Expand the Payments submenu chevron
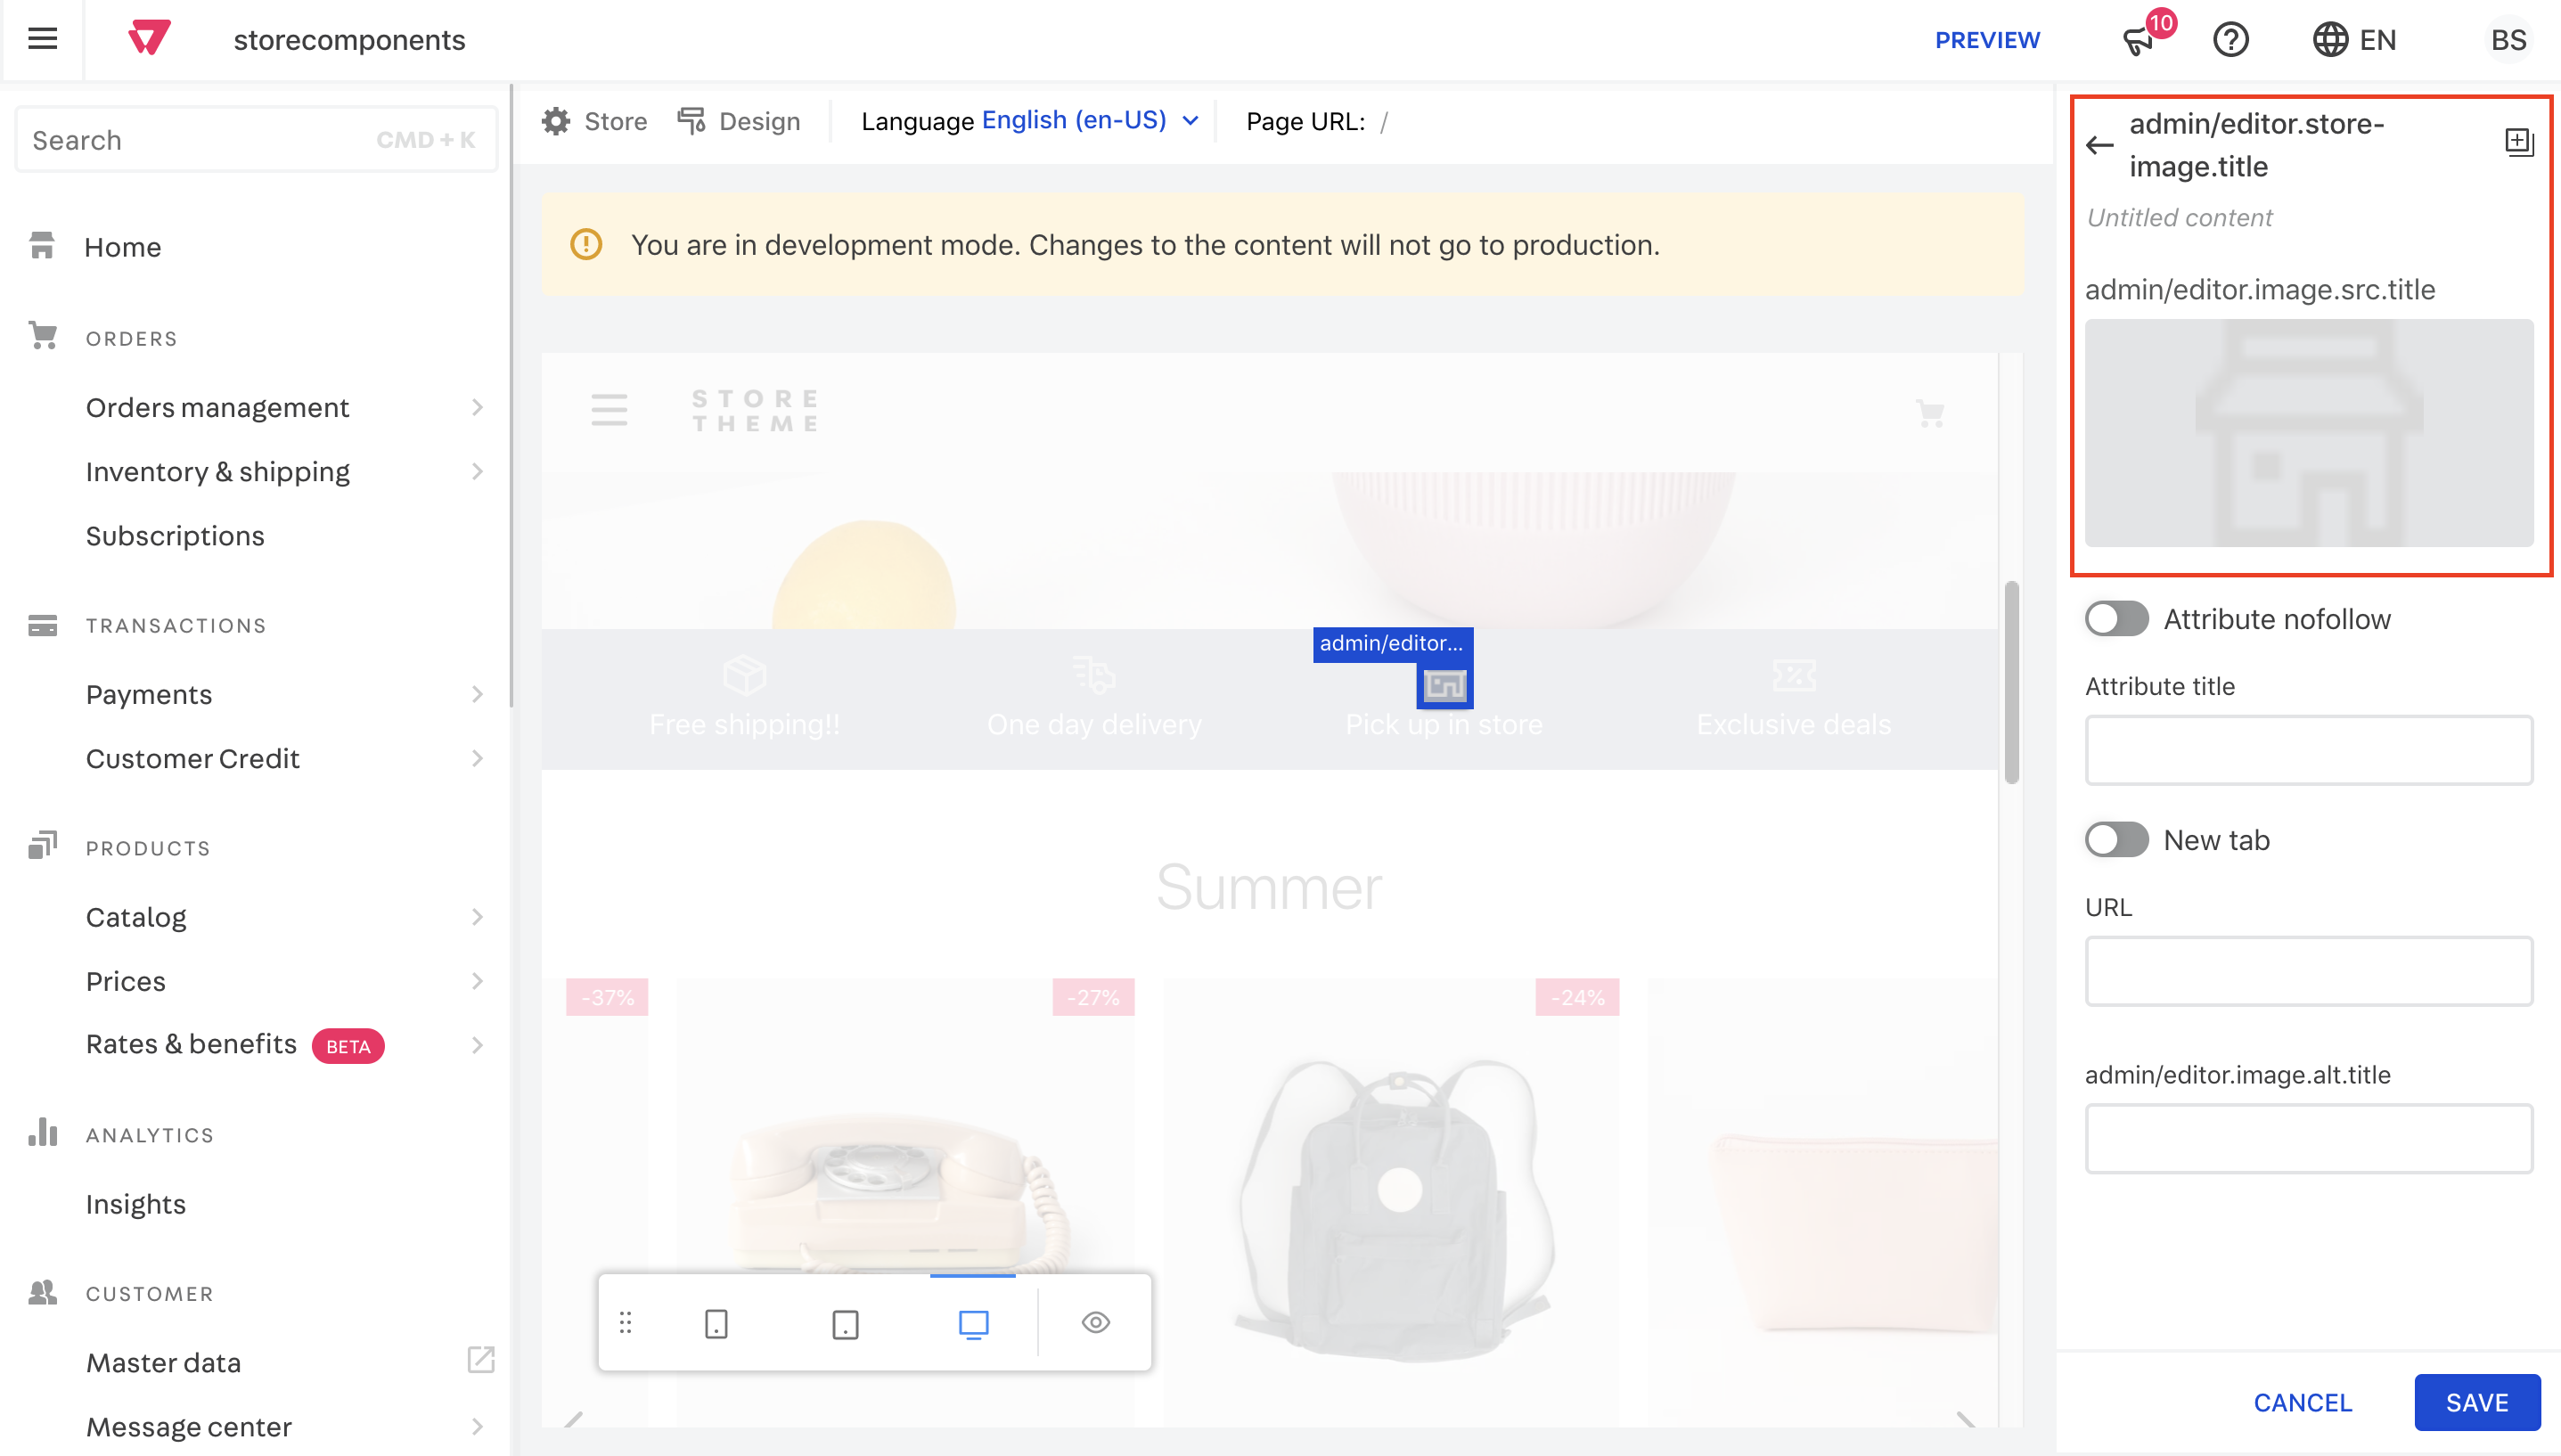Viewport: 2561px width, 1456px height. [477, 694]
